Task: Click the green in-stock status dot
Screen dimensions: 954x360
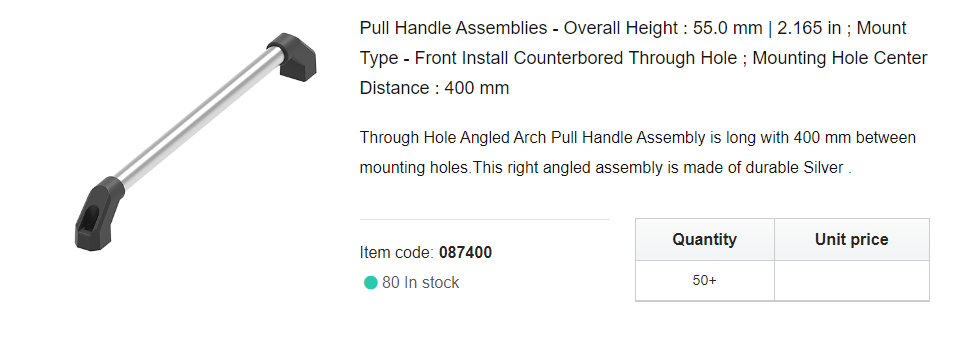Action: pyautogui.click(x=371, y=283)
